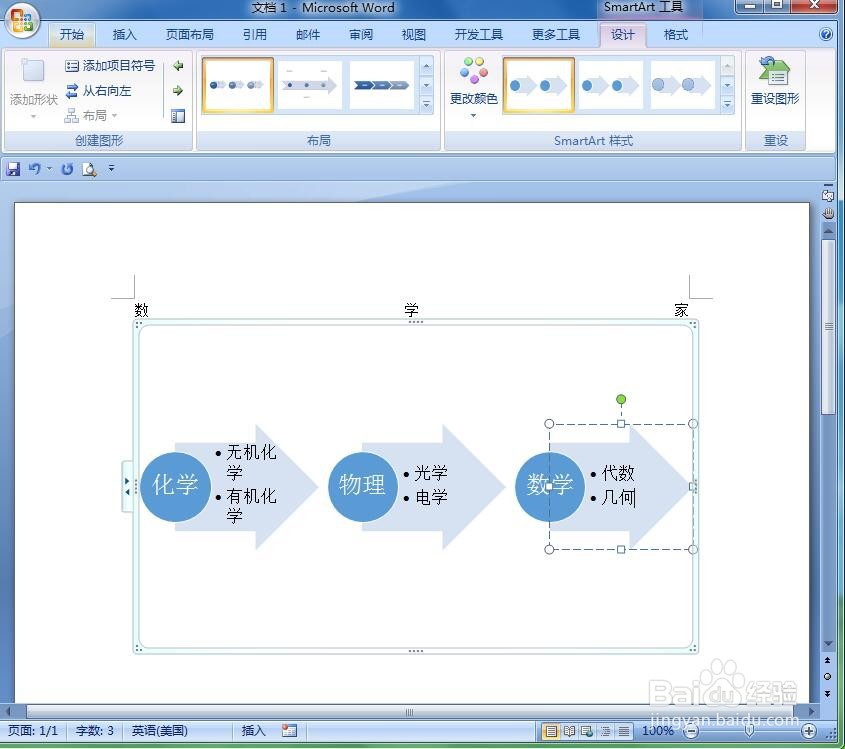Viewport: 845px width, 749px height.
Task: Switch to the 开始 tab
Action: click(72, 34)
